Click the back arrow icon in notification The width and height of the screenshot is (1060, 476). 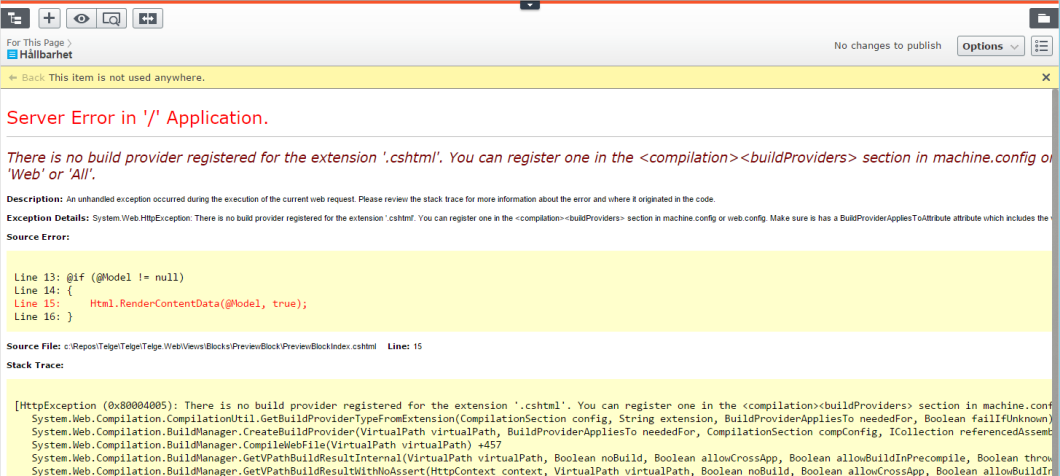pos(13,77)
